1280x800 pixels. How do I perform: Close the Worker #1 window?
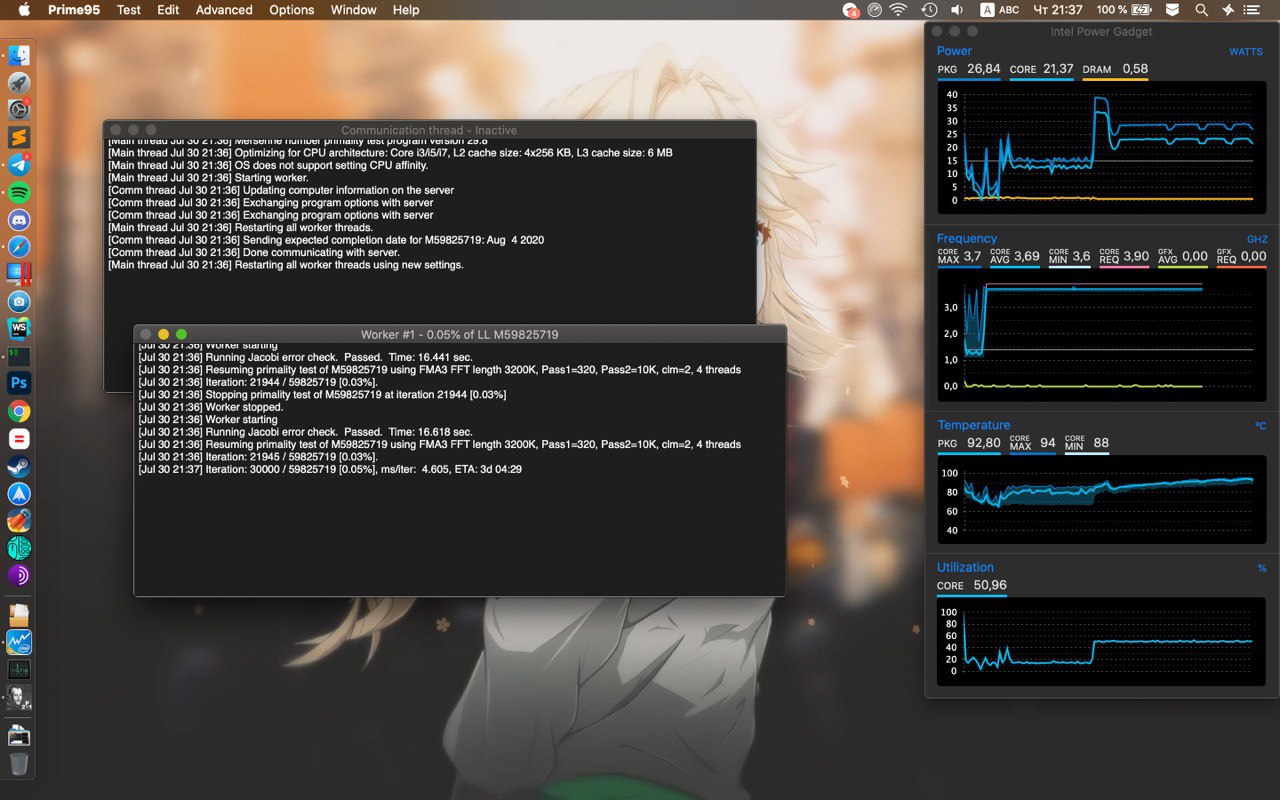pos(146,334)
